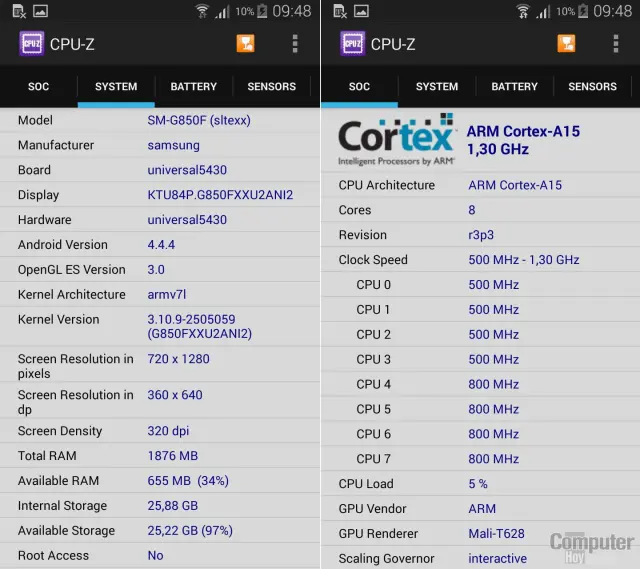Screen dimensions: 640x569
Task: Select the GPU Renderer Mali-T628 row
Action: click(x=480, y=534)
